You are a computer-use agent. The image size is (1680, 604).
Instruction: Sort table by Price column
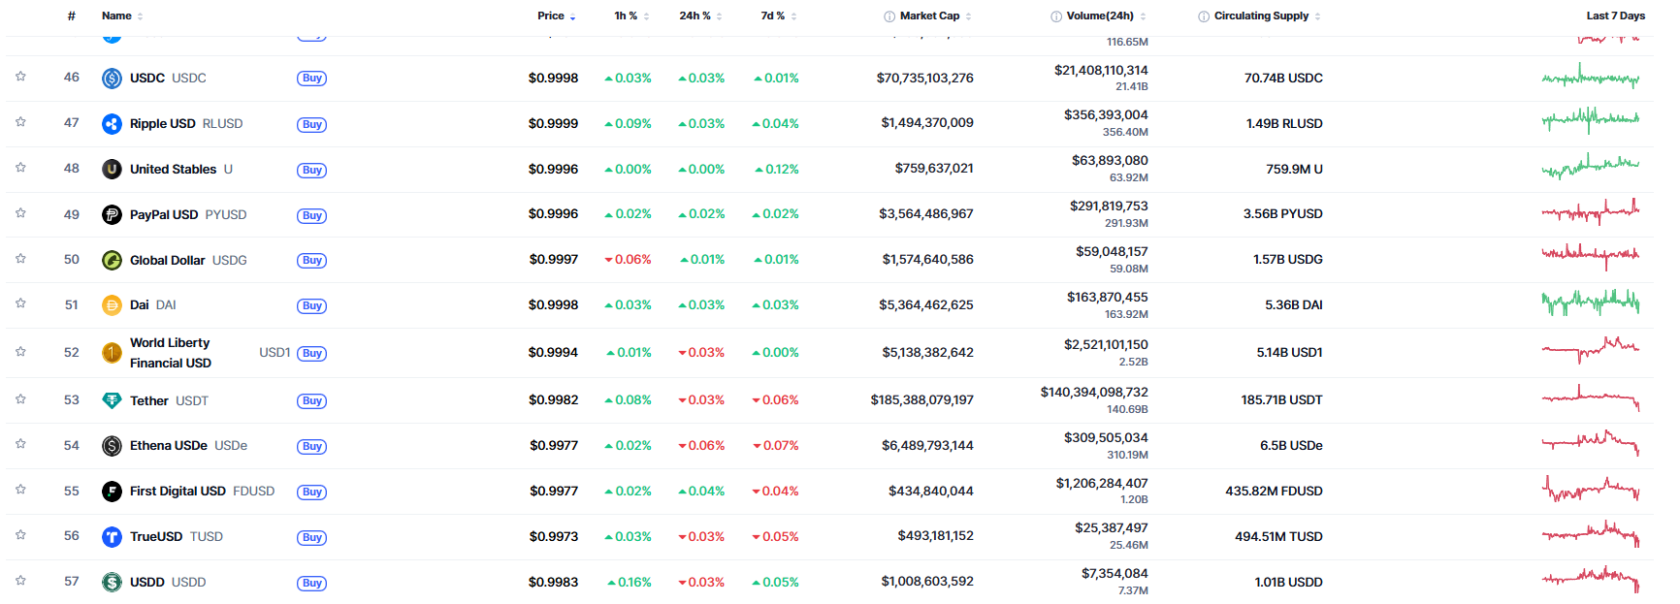click(x=551, y=16)
